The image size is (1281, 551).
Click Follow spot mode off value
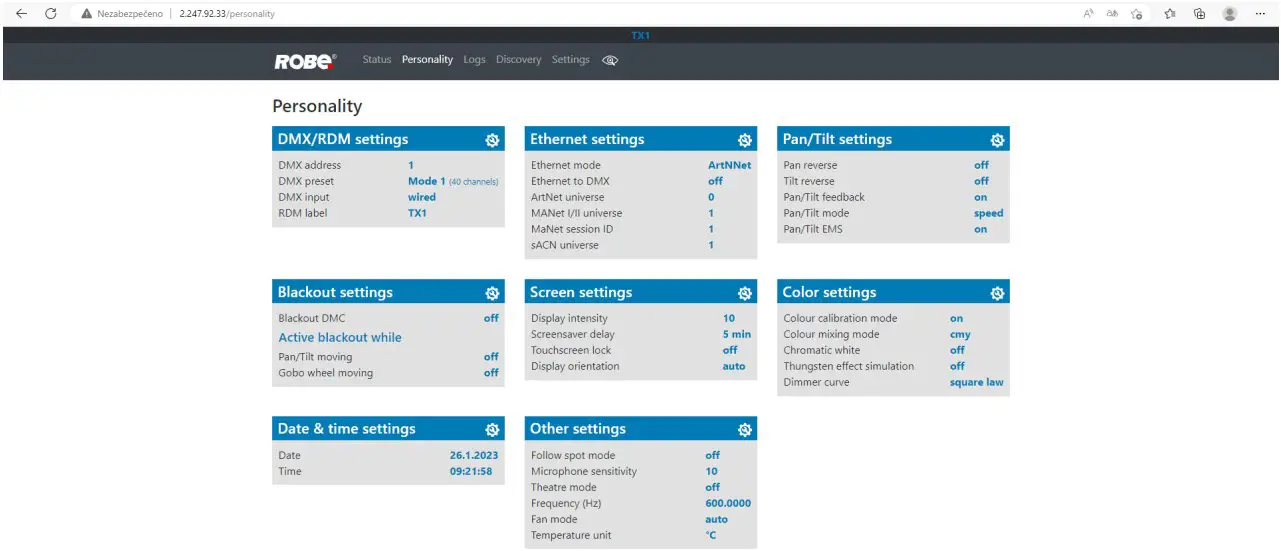712,455
